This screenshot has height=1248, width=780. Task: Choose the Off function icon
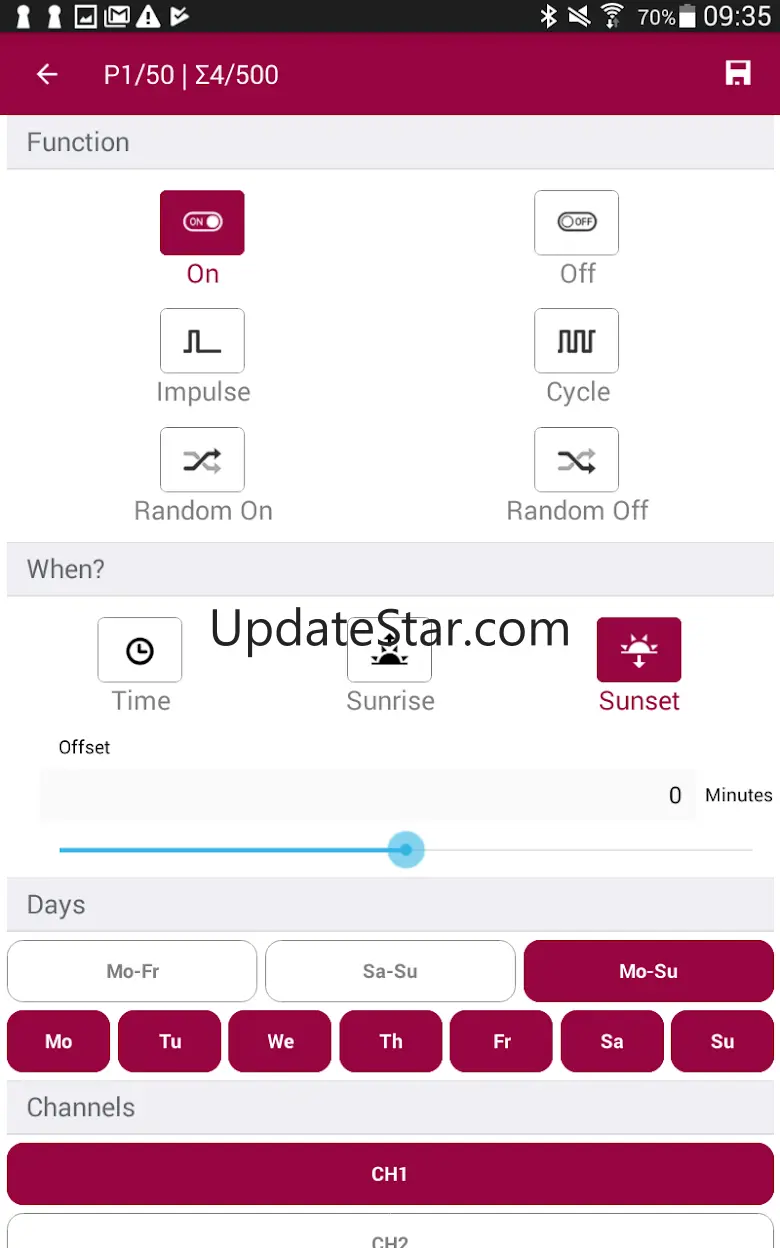[x=577, y=223]
